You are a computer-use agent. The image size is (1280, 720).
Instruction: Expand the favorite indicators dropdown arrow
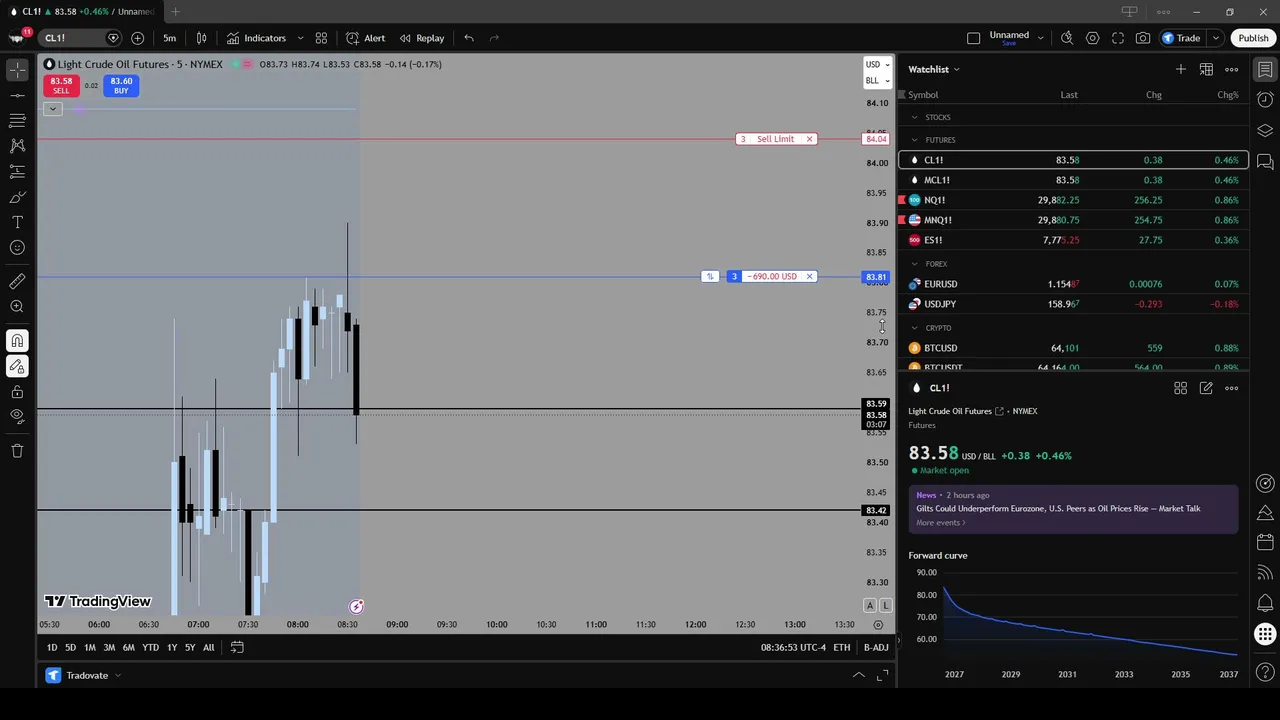298,38
